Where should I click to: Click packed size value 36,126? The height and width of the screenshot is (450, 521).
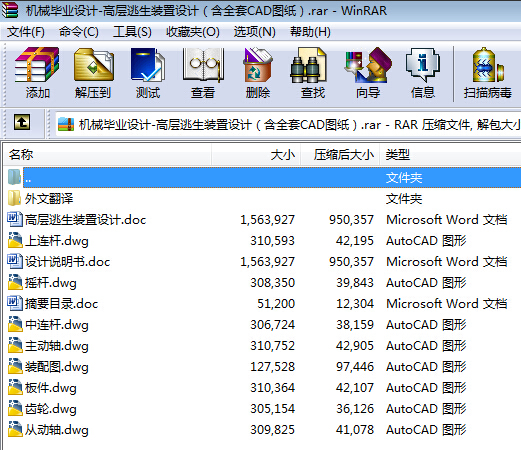click(355, 409)
